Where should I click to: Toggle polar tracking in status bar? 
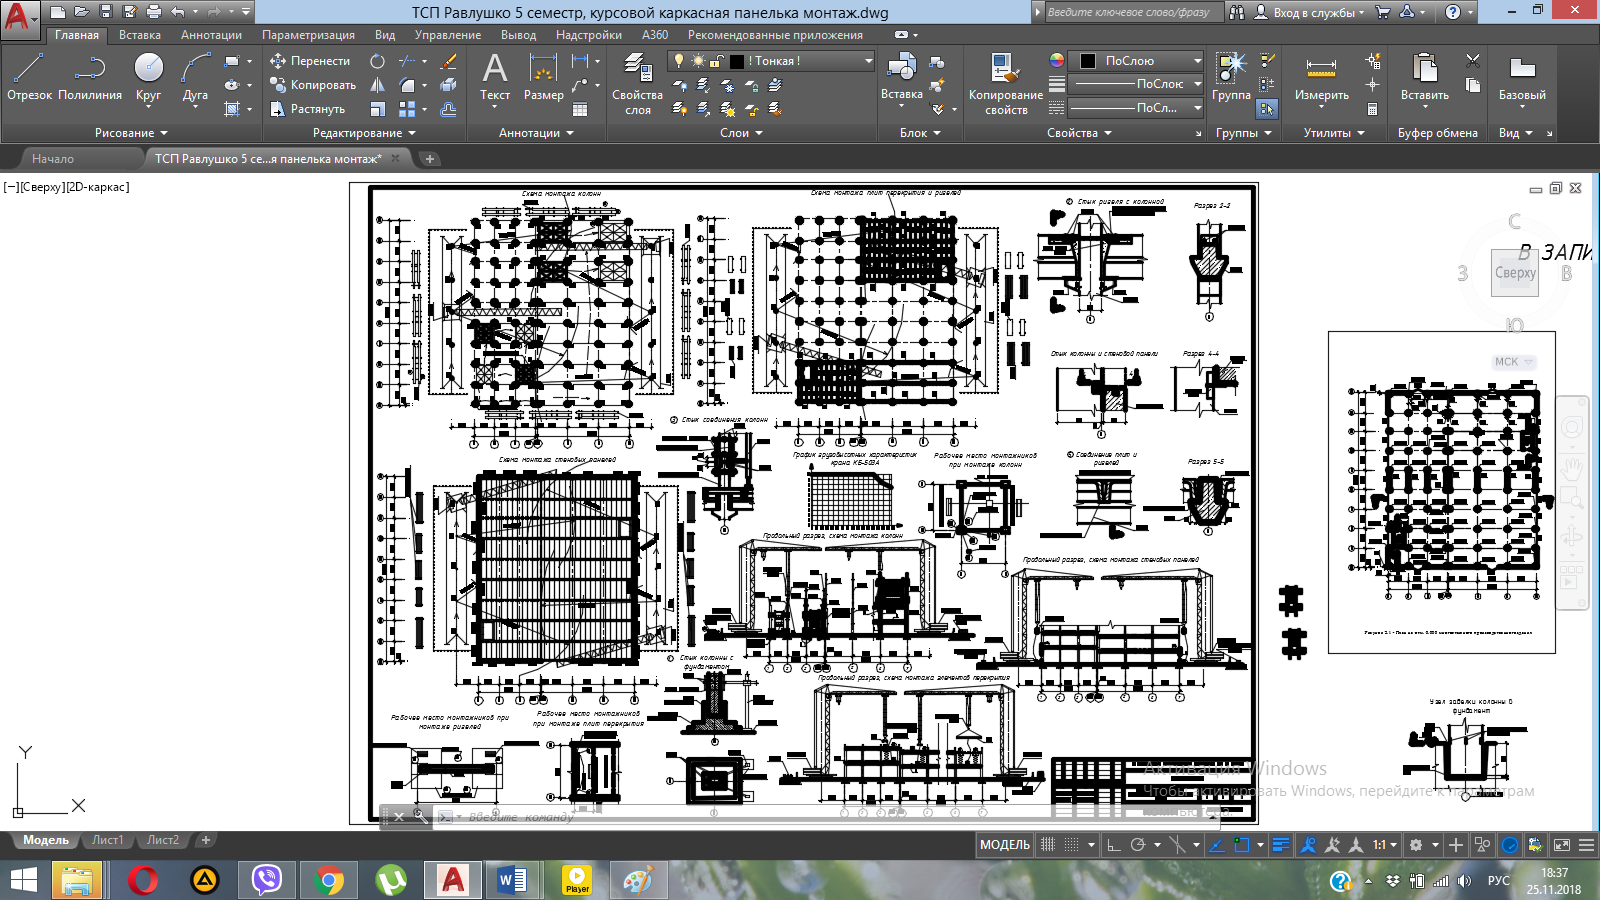[1138, 845]
